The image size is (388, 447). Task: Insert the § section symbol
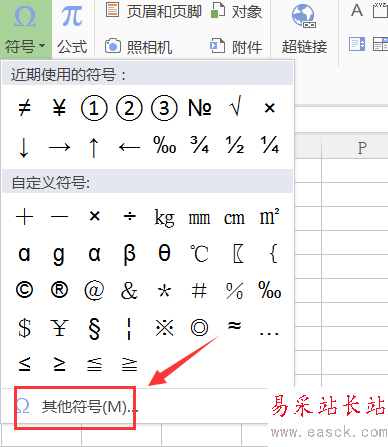(94, 328)
